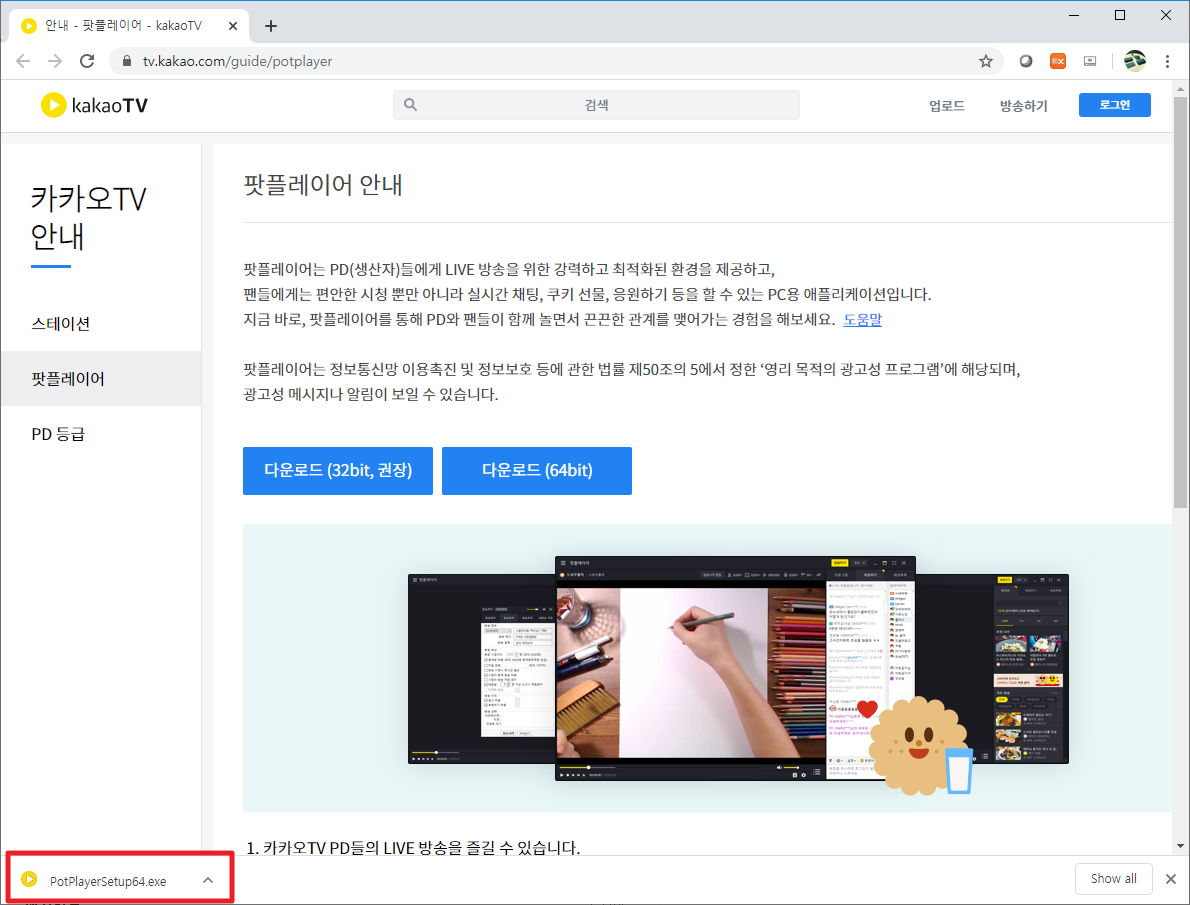Click the page vertical scrollbar
The width and height of the screenshot is (1190, 905).
click(x=1180, y=302)
